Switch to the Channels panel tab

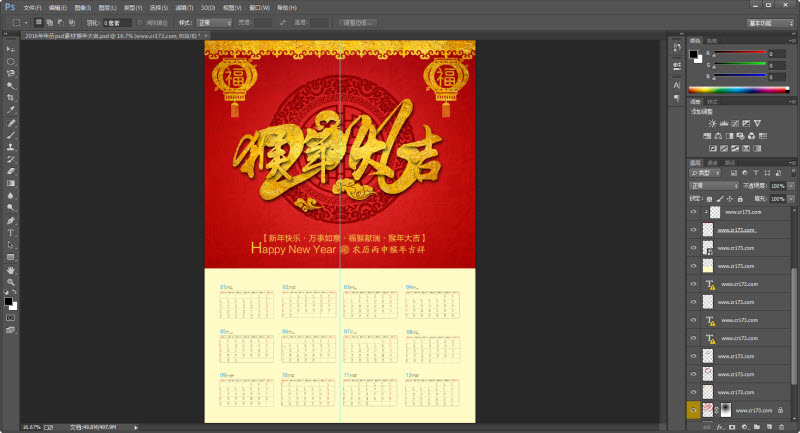coord(712,163)
